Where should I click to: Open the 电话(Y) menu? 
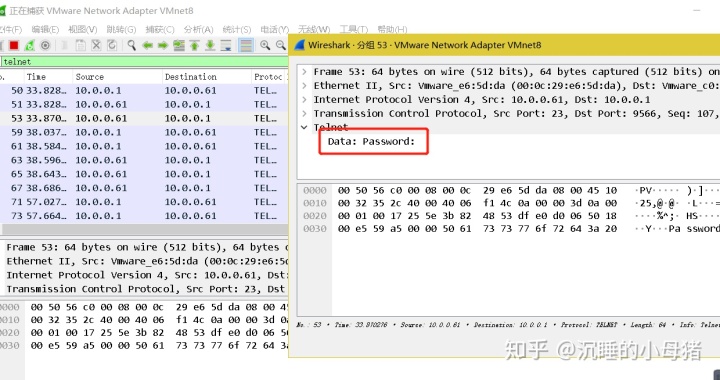tap(275, 29)
